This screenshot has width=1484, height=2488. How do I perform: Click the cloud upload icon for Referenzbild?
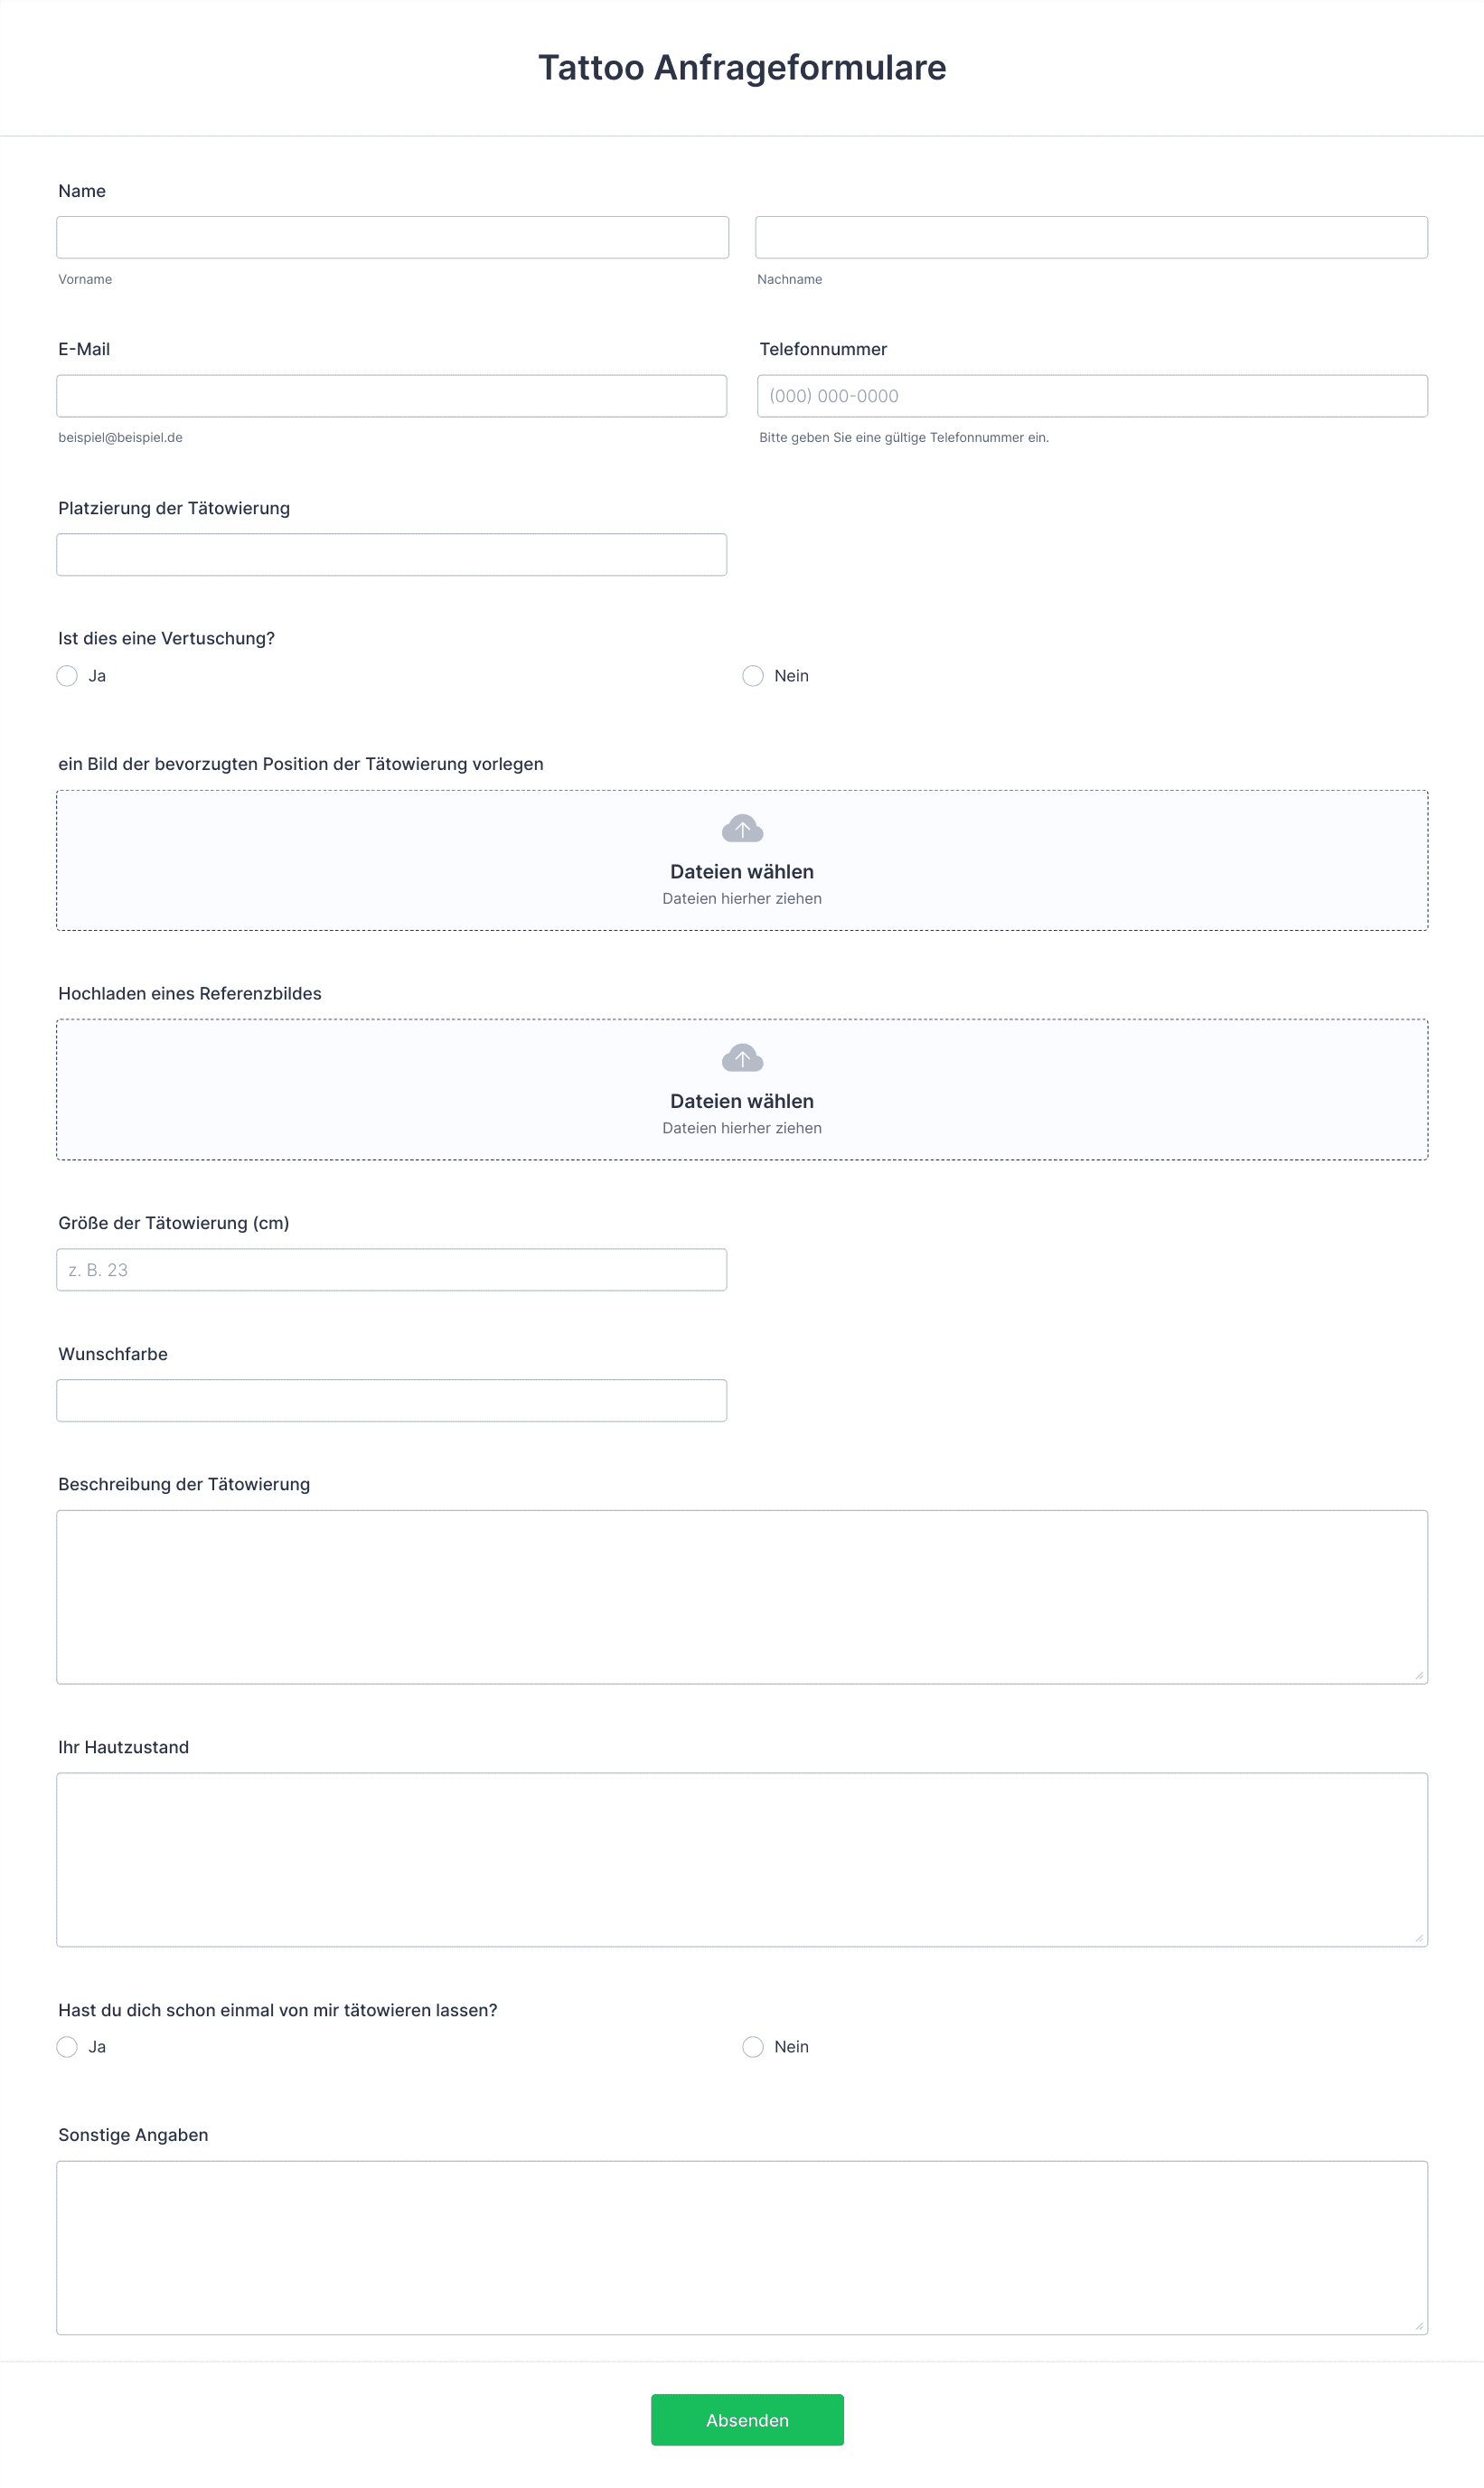click(742, 1057)
